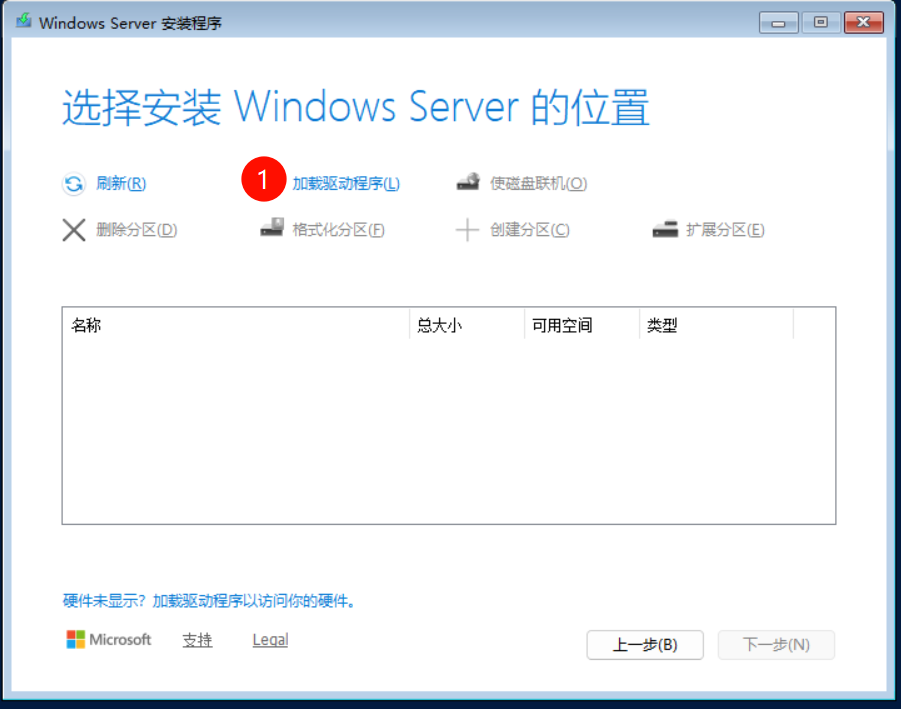Screen dimensions: 901x709
Task: Click the Windows Server setup title bar icon
Action: (23, 22)
